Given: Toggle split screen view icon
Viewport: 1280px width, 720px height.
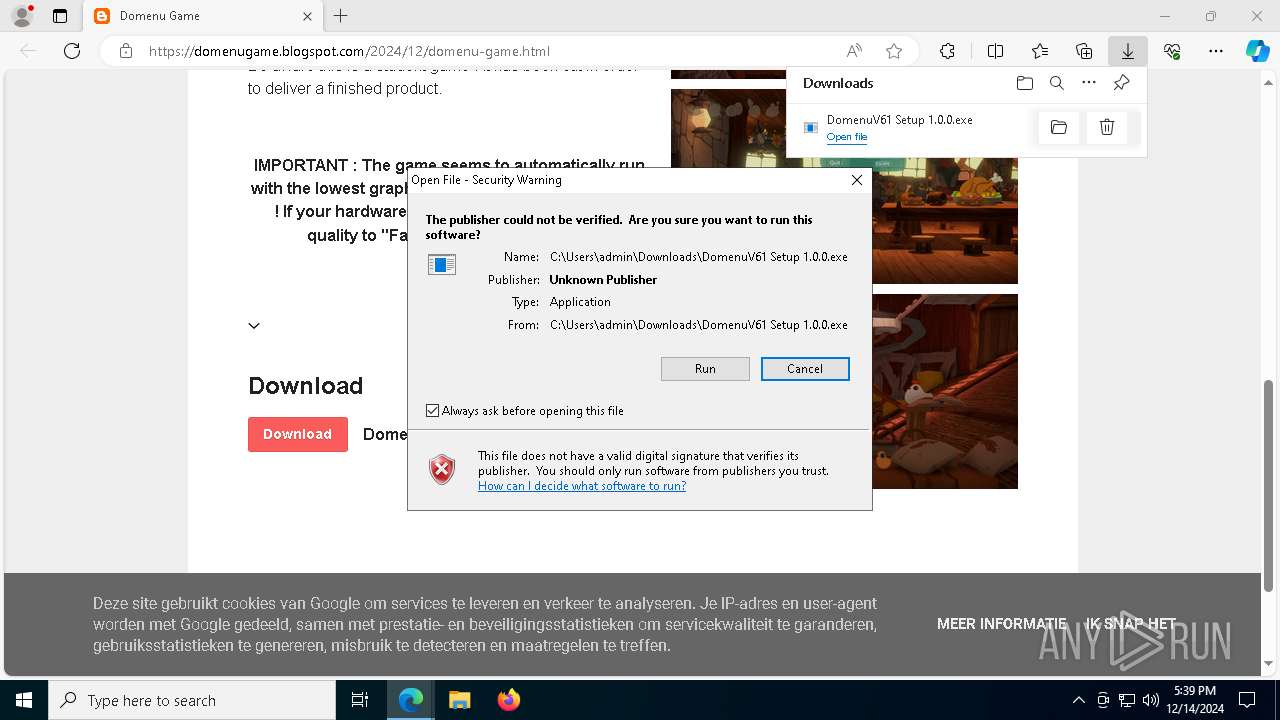Looking at the screenshot, I should (995, 51).
